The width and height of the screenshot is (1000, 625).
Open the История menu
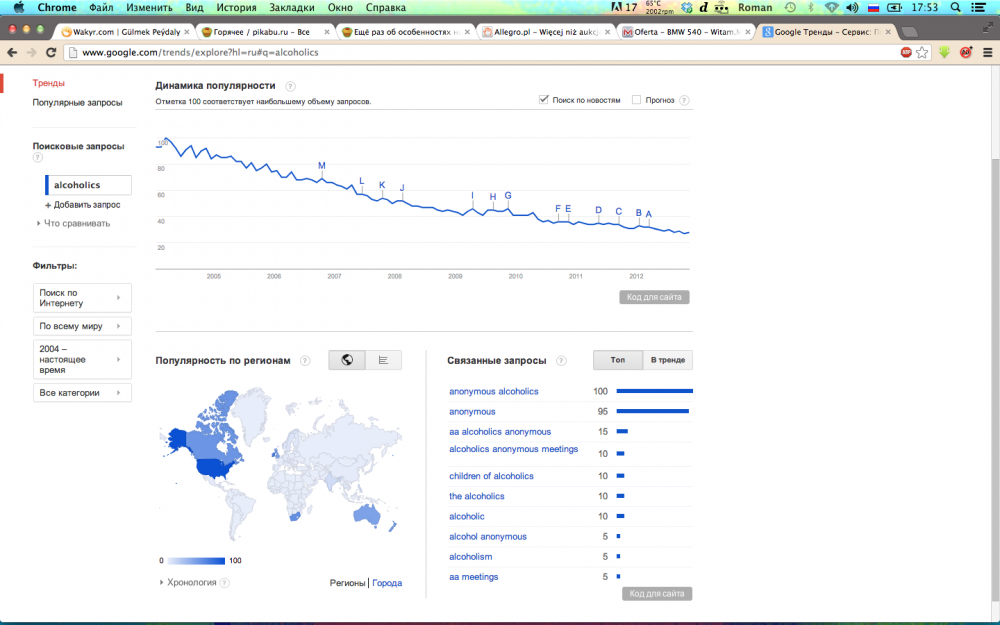[236, 8]
